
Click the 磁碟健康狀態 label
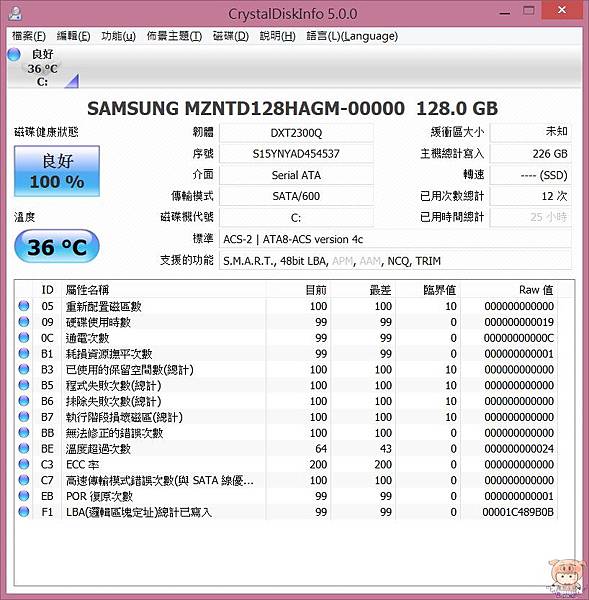[46, 132]
